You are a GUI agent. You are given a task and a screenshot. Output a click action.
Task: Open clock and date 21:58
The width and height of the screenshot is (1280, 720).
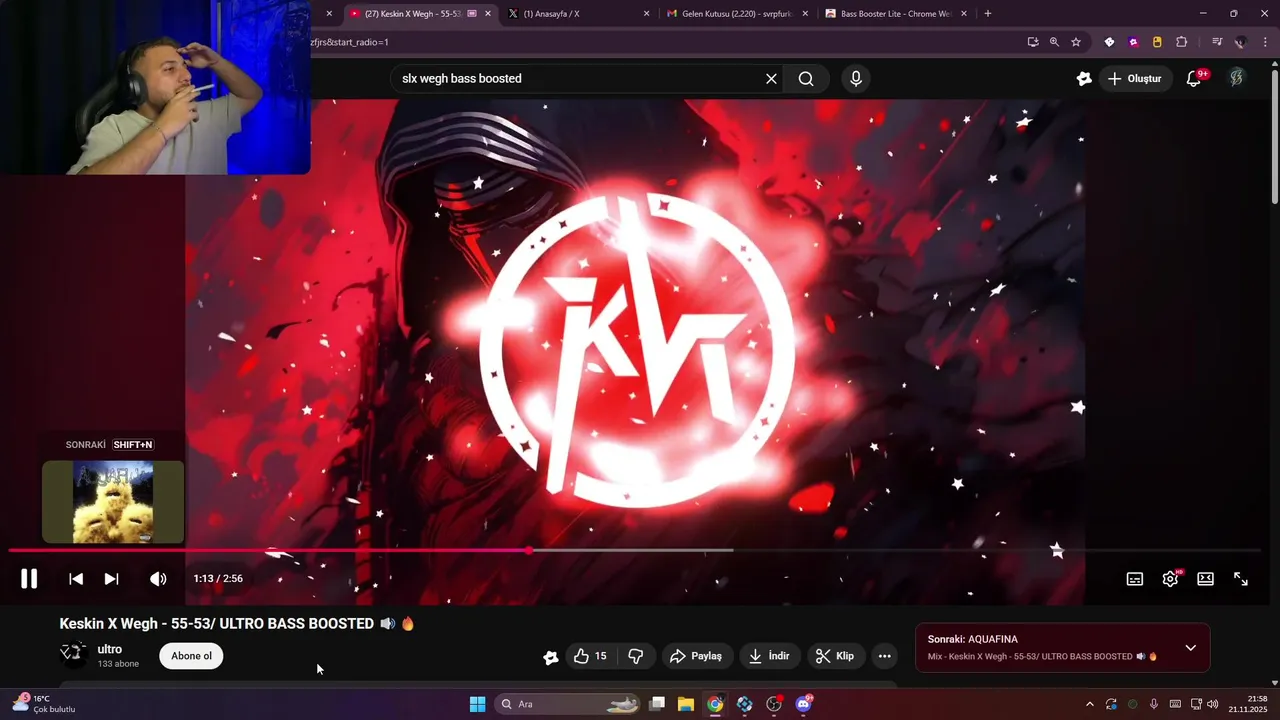pos(1249,704)
